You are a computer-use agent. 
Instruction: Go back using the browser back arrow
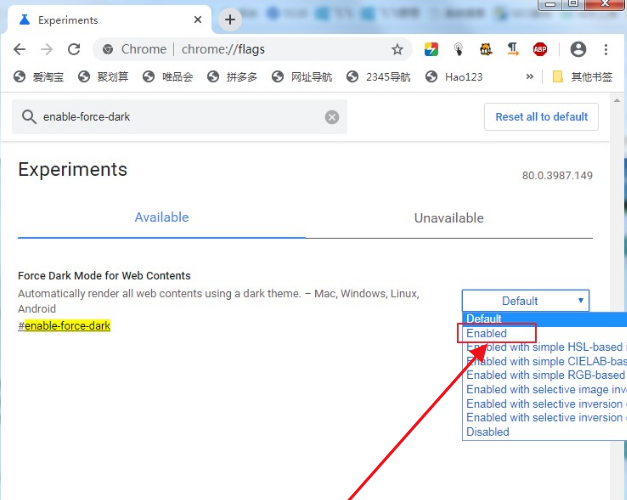[19, 49]
